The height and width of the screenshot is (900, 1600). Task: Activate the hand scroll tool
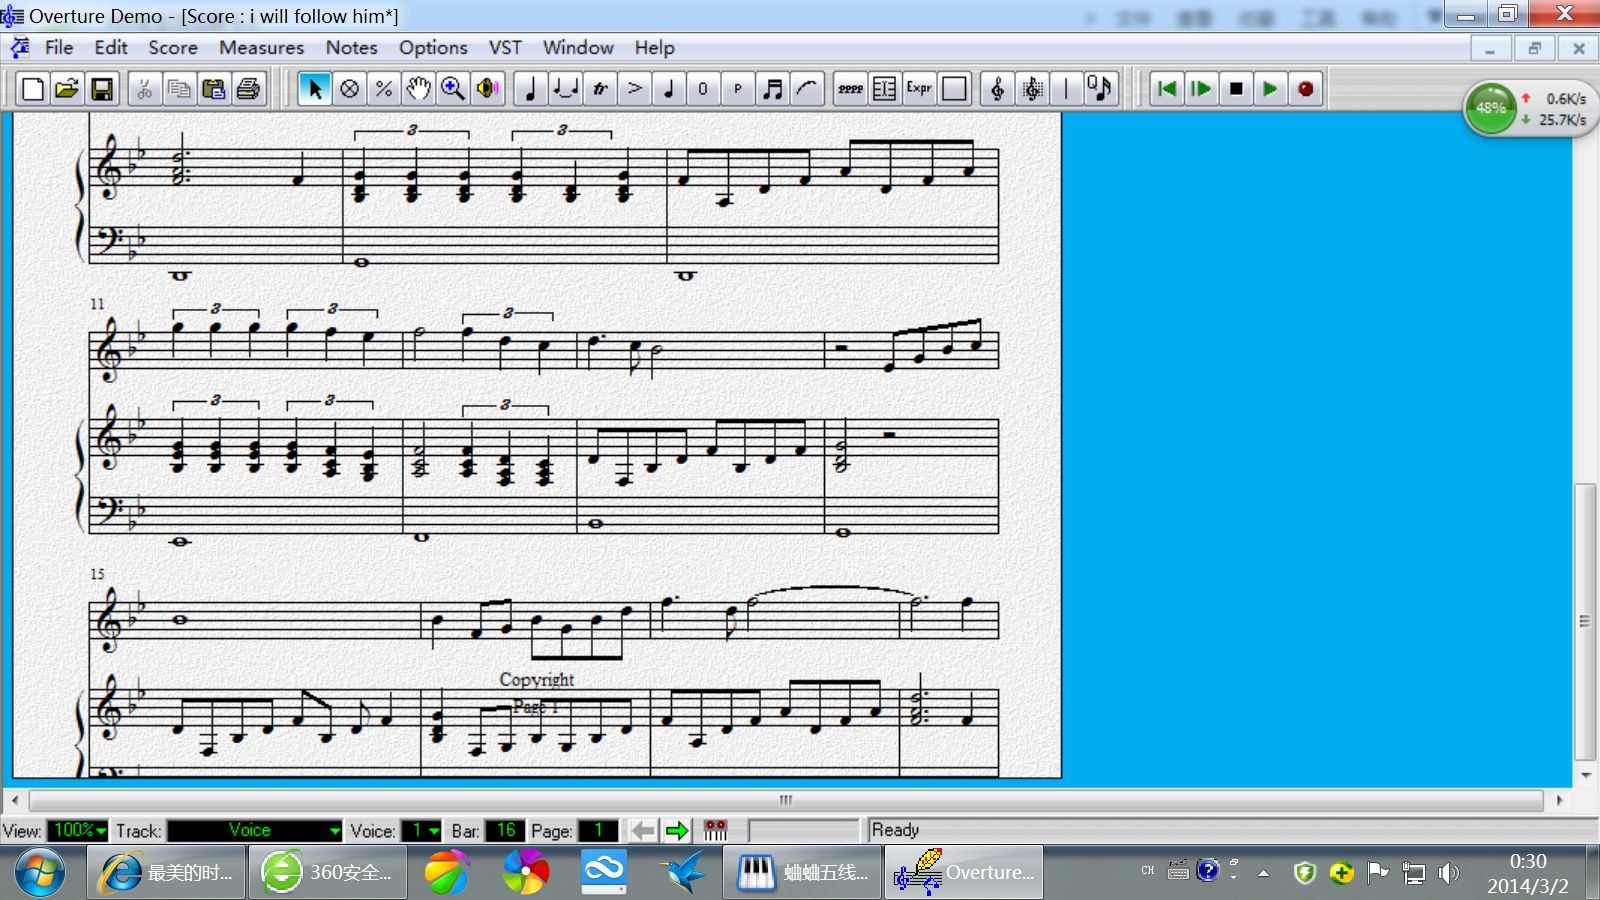[x=418, y=89]
